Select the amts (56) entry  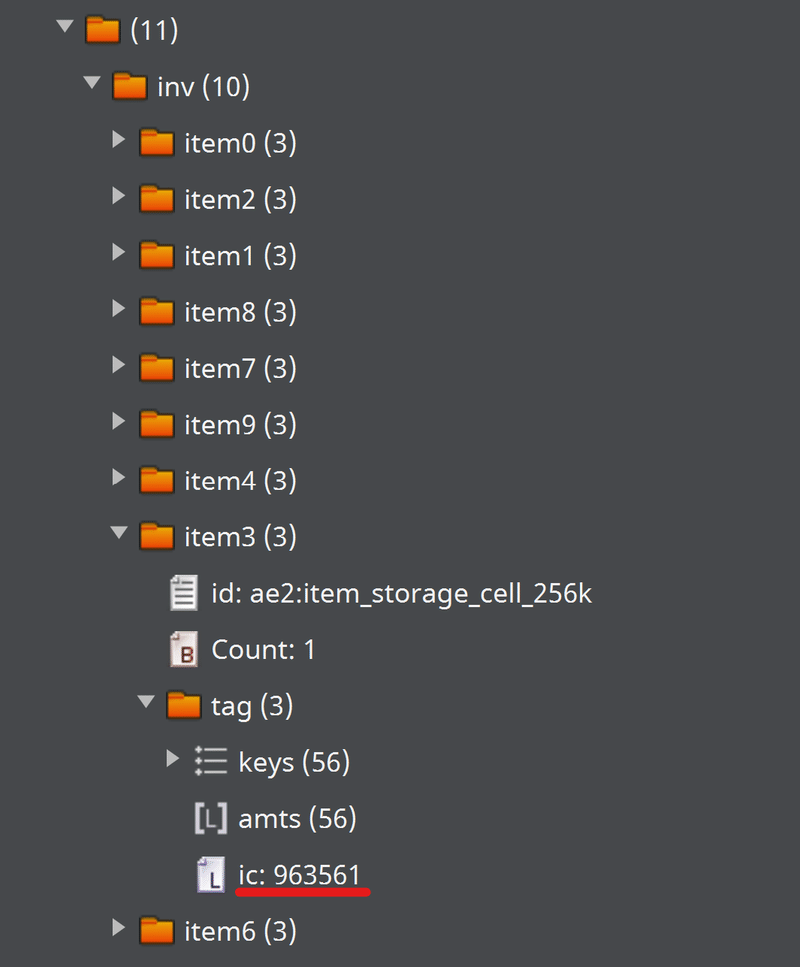[297, 818]
